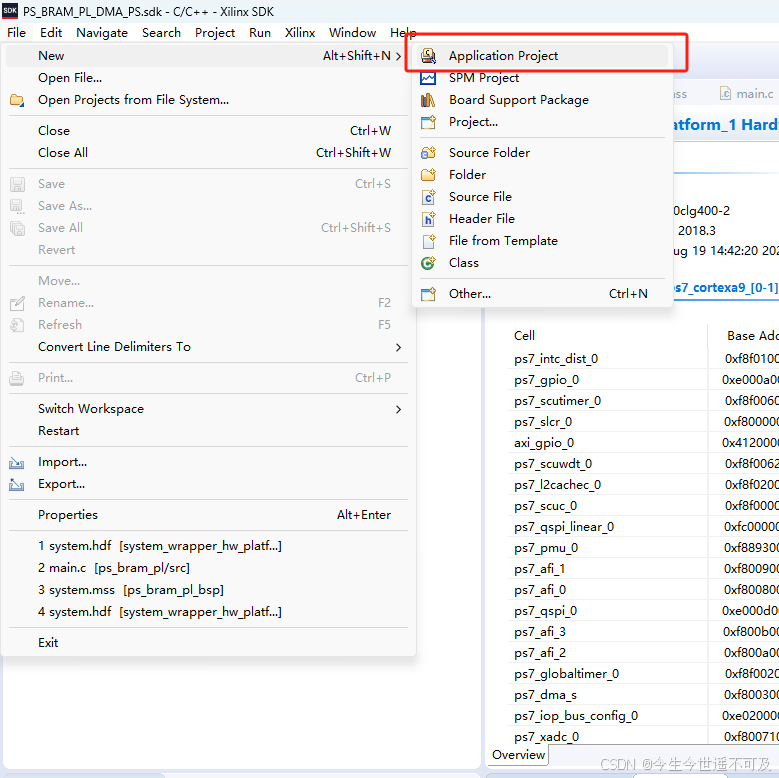The height and width of the screenshot is (778, 779).
Task: Click the Print printer icon
Action: point(16,379)
